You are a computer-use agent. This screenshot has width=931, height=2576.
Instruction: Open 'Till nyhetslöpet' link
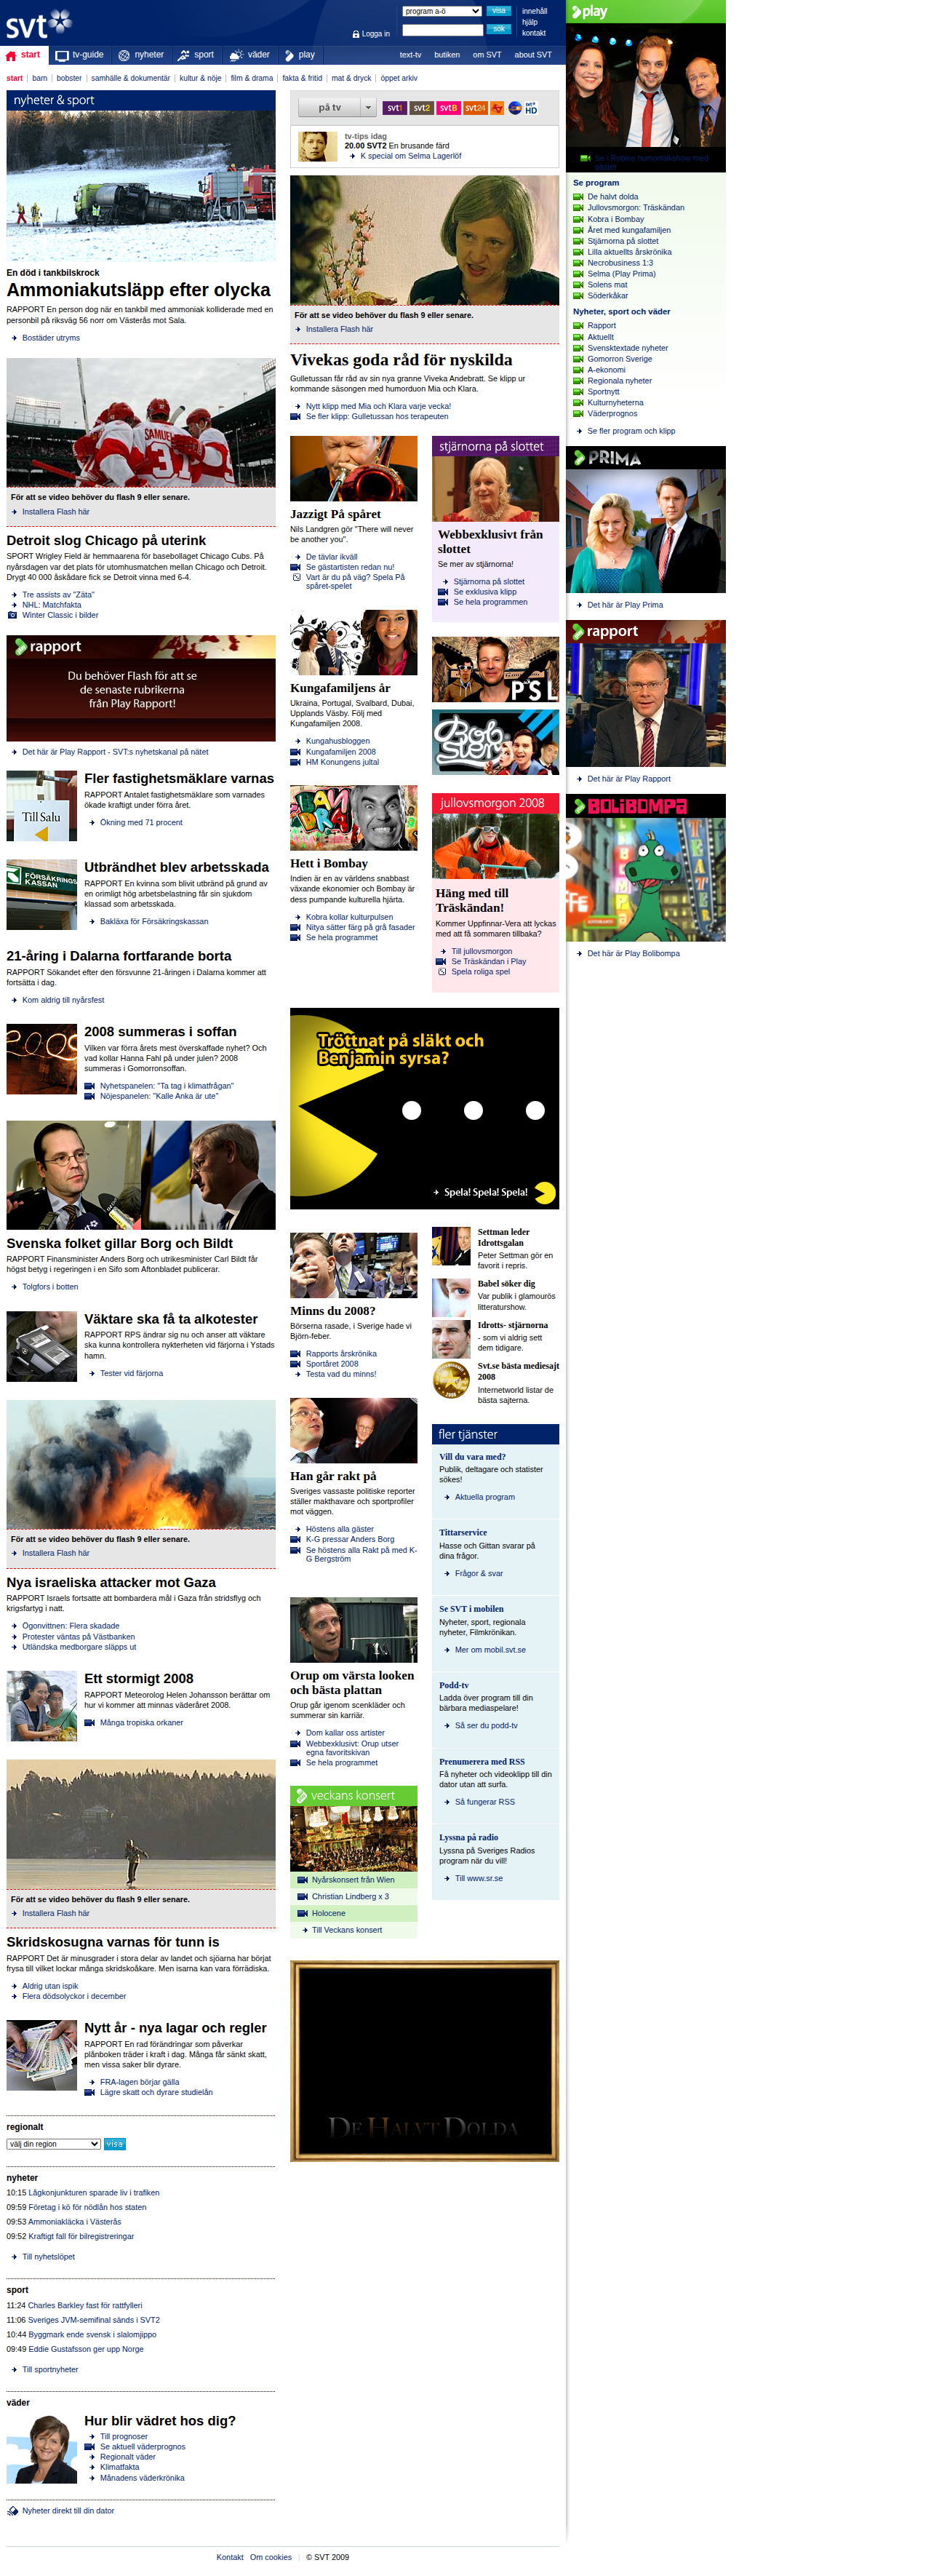coord(48,2256)
